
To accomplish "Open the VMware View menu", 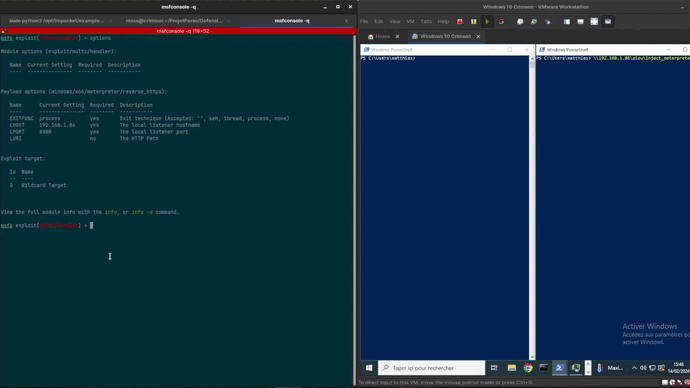I will pos(395,22).
